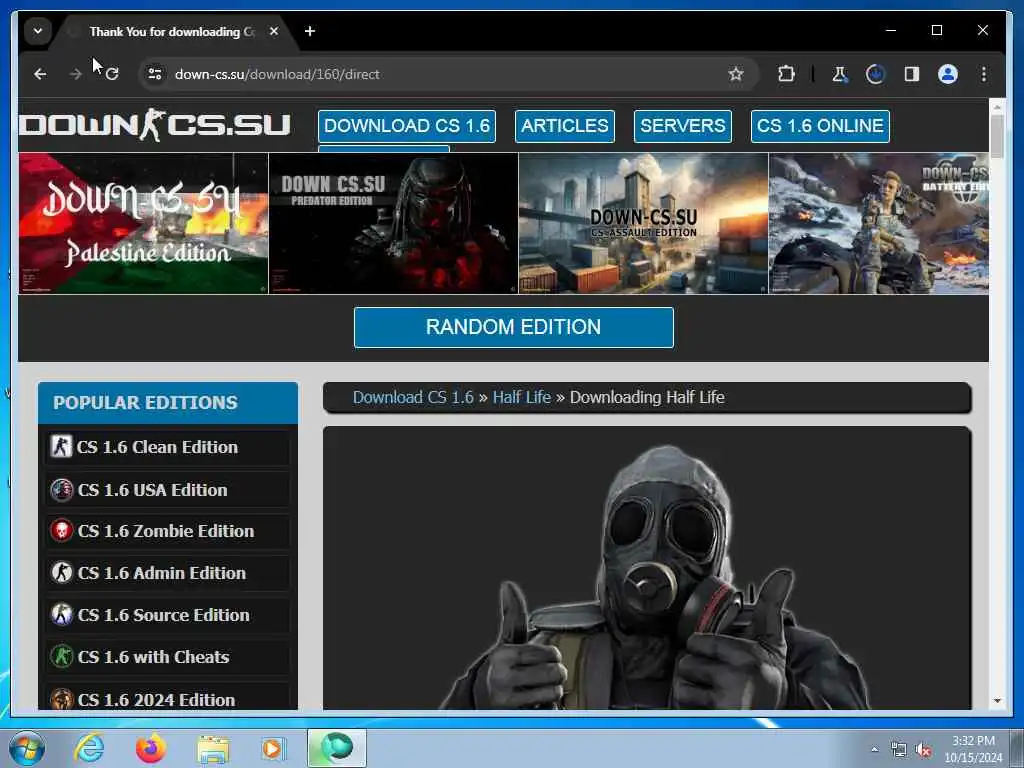1024x768 pixels.
Task: Close the Thank You for downloading tab
Action: (274, 31)
